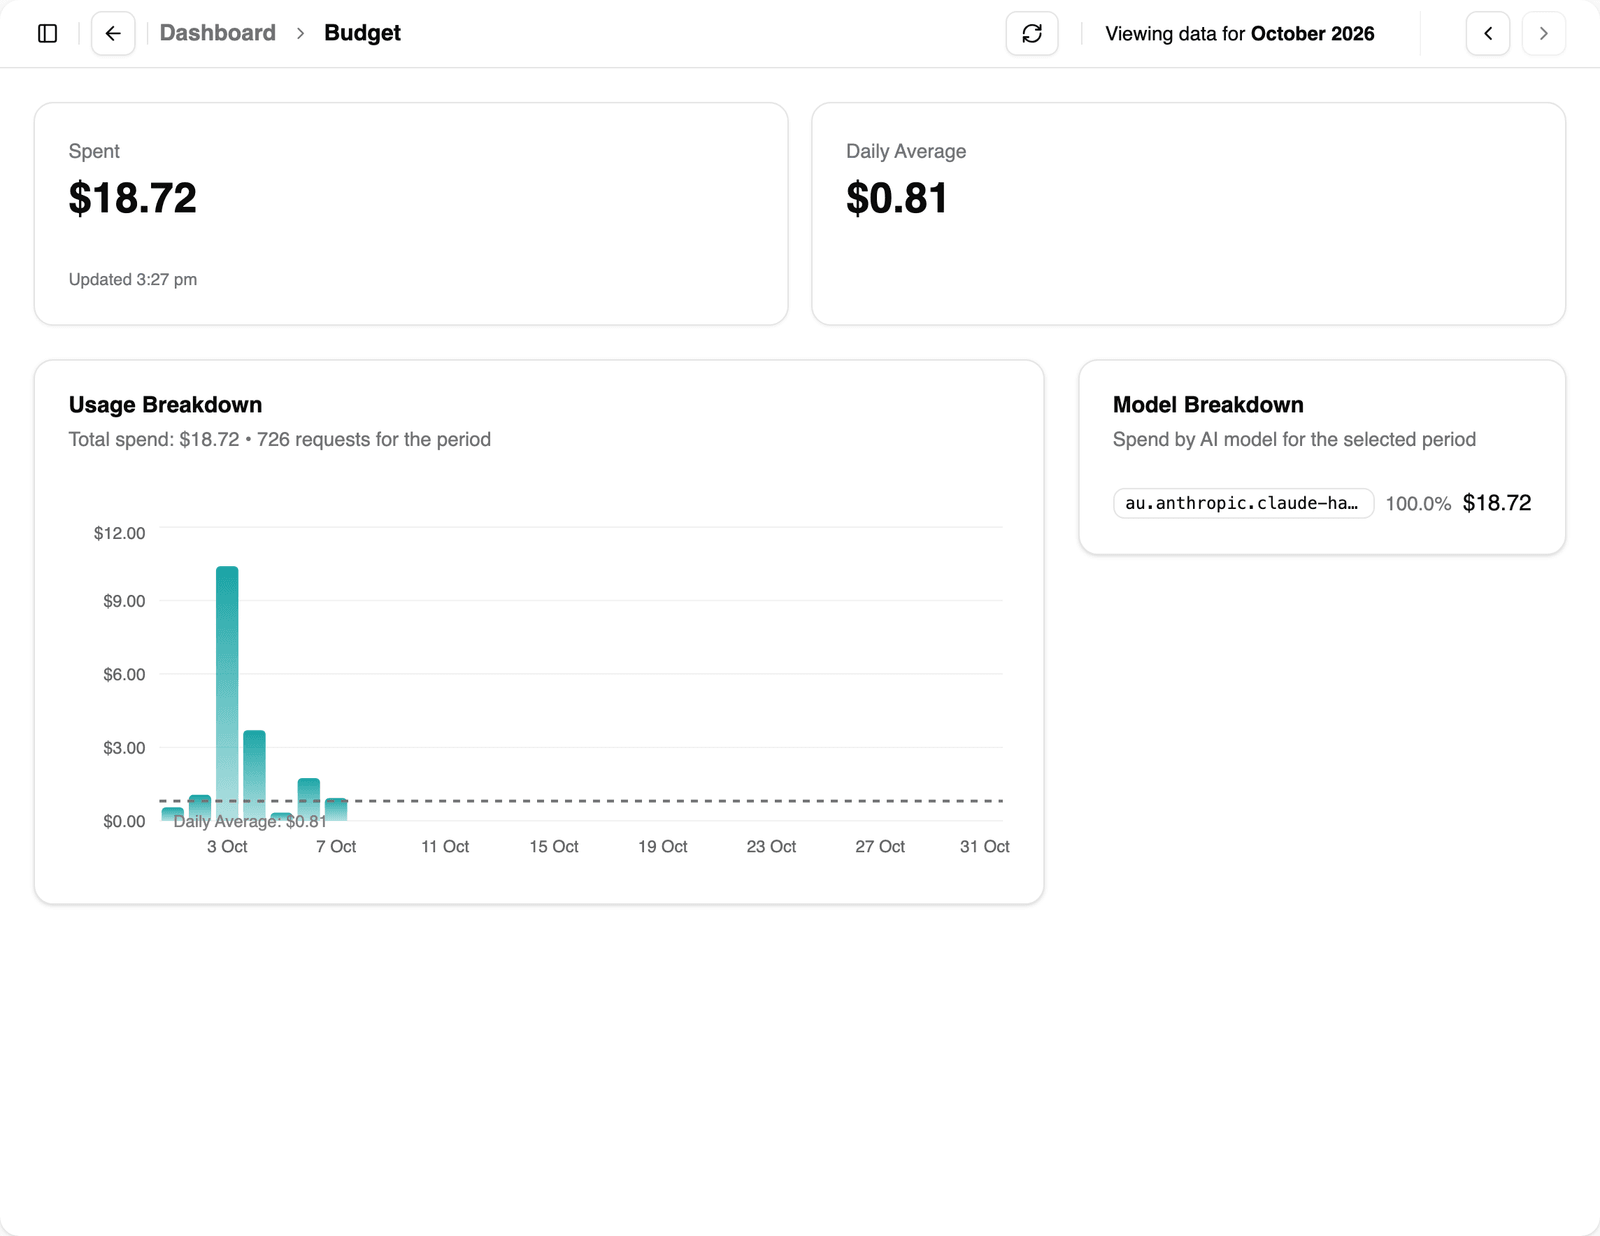Screen dimensions: 1600x1236
Task: Click the $18.72 model spend amount
Action: [x=1497, y=503]
